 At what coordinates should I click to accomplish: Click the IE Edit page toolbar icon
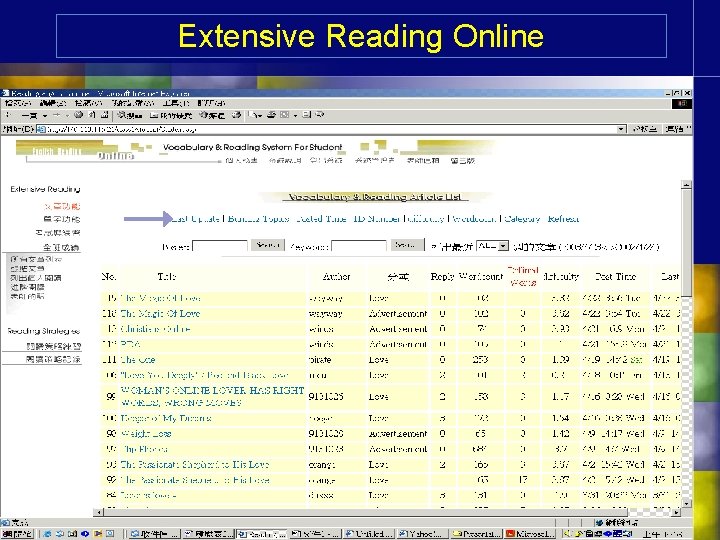click(285, 115)
